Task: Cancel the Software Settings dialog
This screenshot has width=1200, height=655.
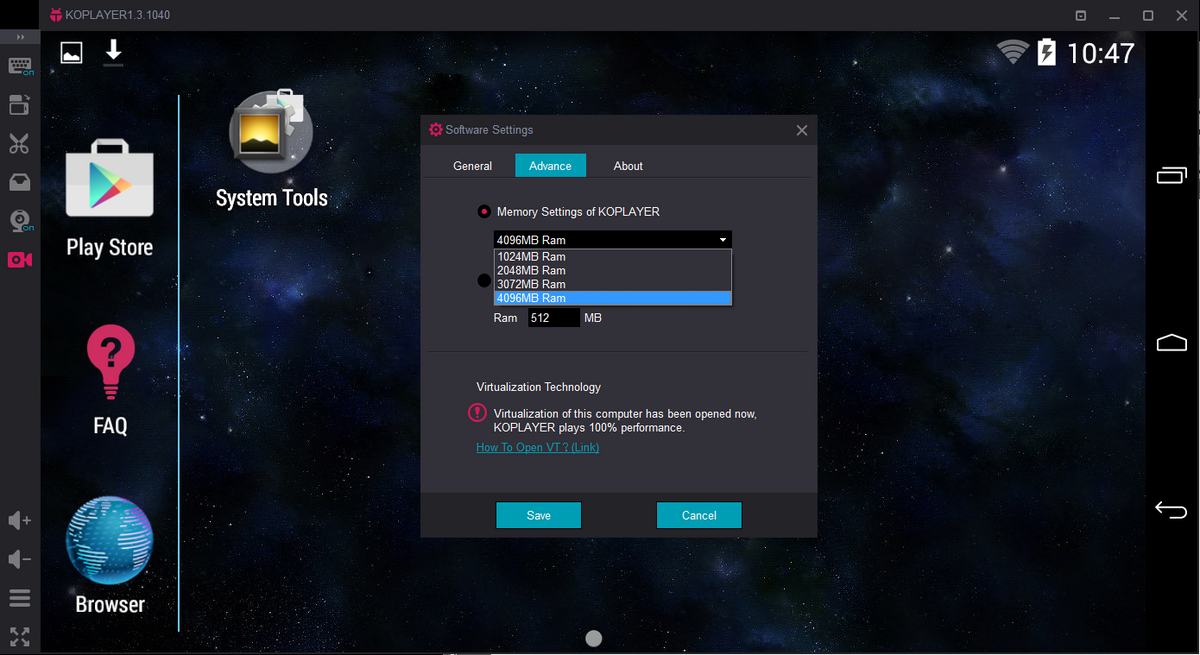Action: pos(699,515)
